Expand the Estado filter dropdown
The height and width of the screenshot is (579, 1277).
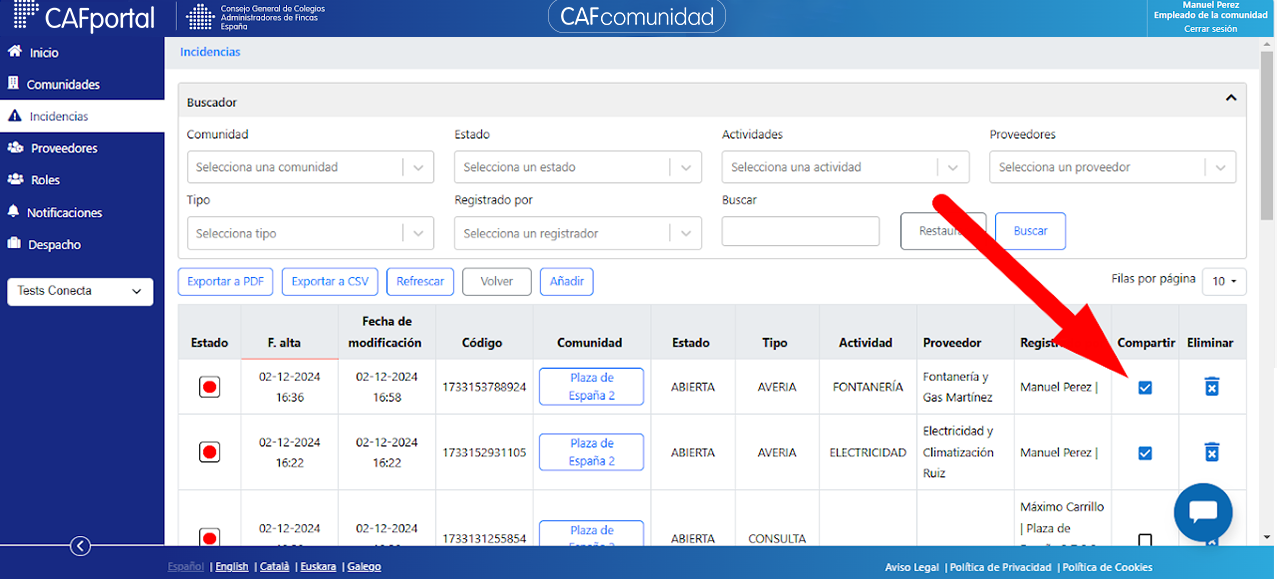point(578,167)
